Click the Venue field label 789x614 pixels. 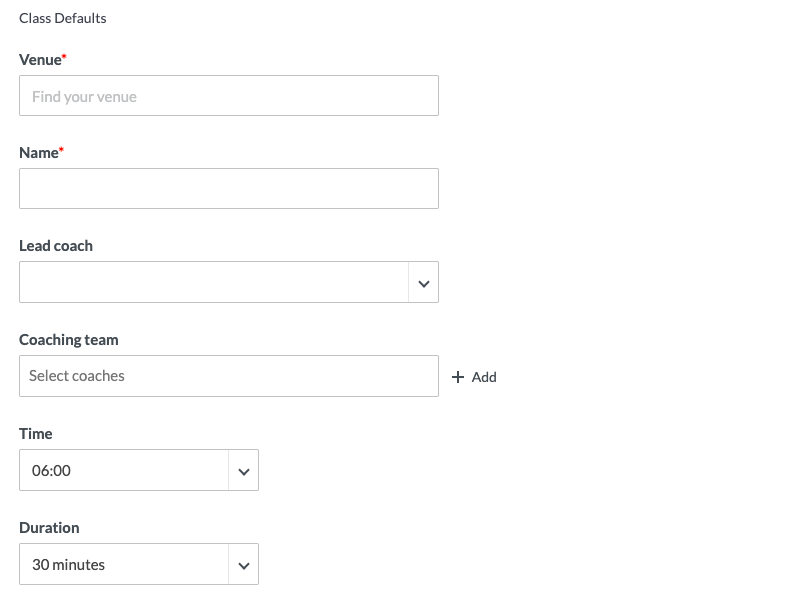pos(39,60)
